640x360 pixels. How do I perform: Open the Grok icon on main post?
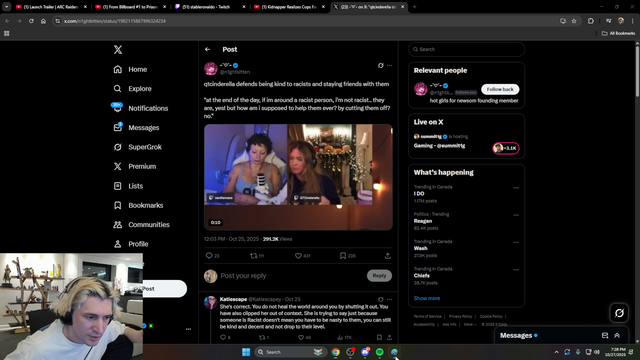(380, 65)
